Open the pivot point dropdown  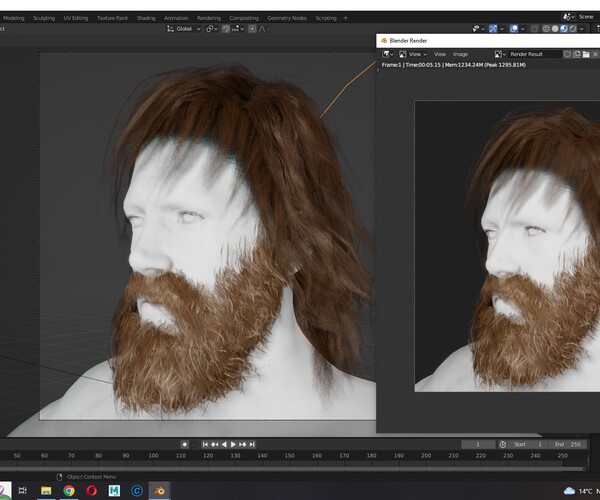212,29
